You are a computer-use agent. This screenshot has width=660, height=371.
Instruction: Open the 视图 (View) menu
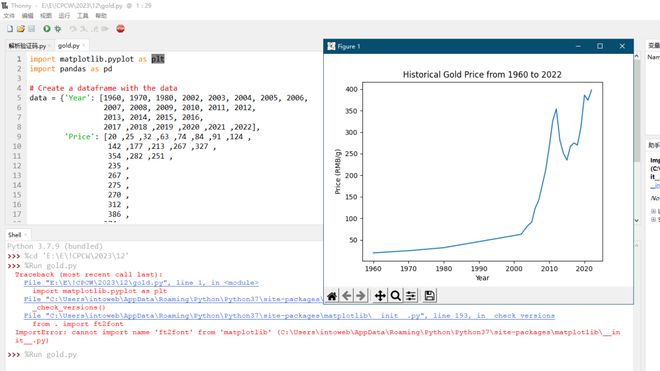tap(46, 16)
